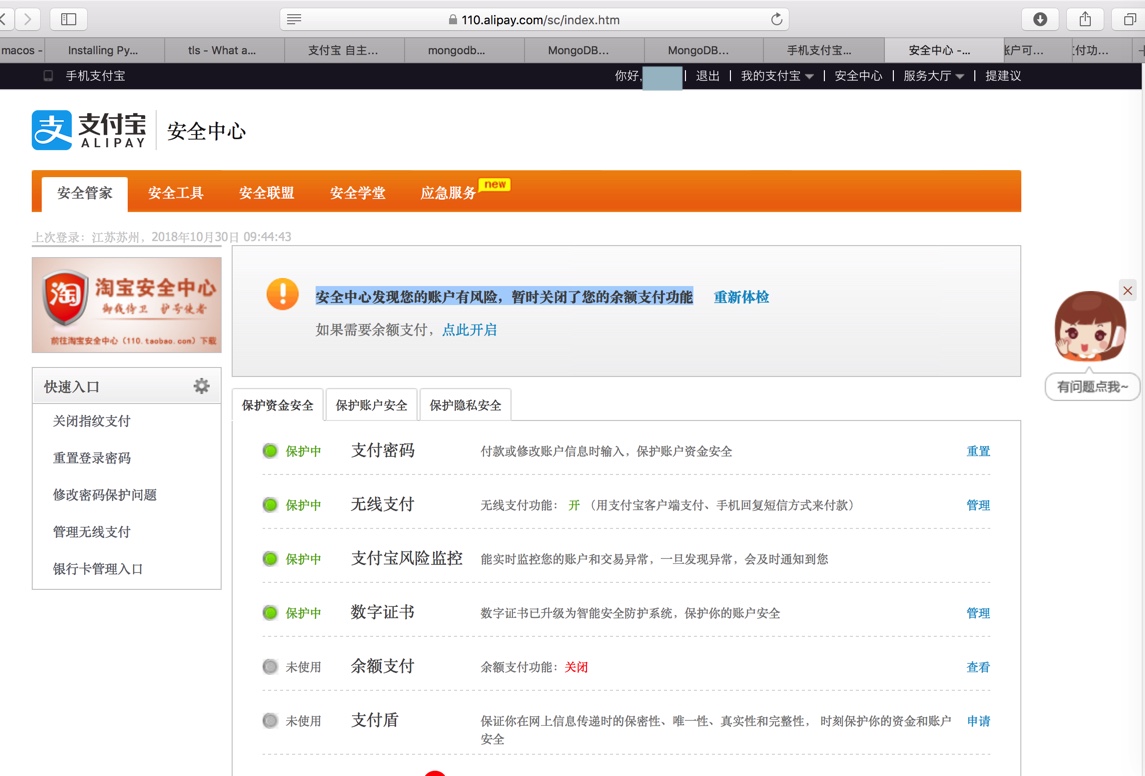Reload page using refresh icon
The height and width of the screenshot is (776, 1145).
(776, 19)
